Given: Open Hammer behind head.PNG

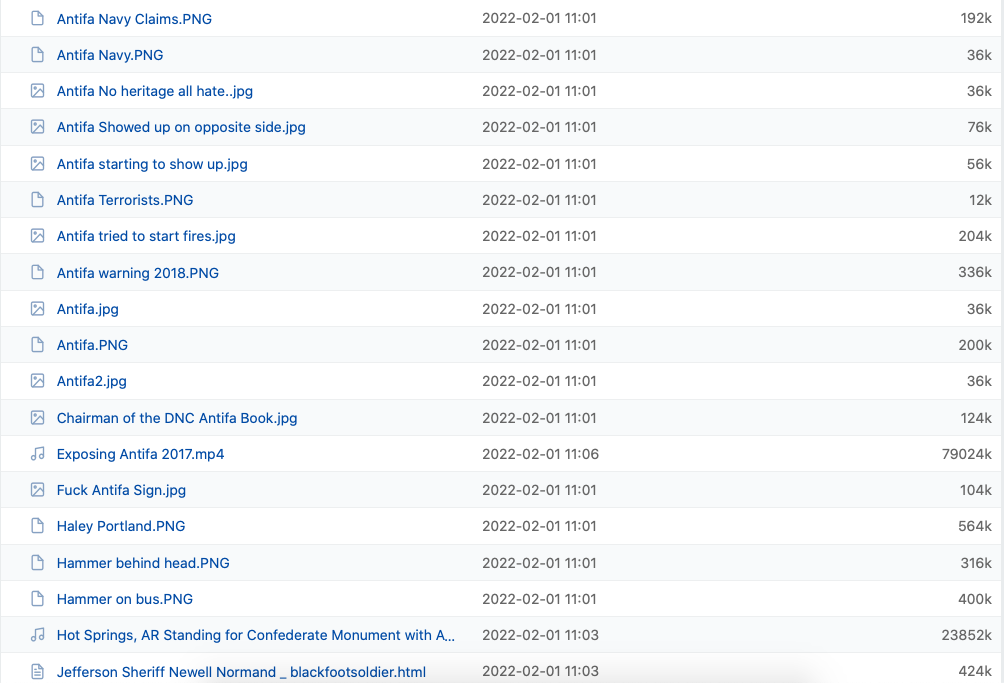Looking at the screenshot, I should click(143, 563).
